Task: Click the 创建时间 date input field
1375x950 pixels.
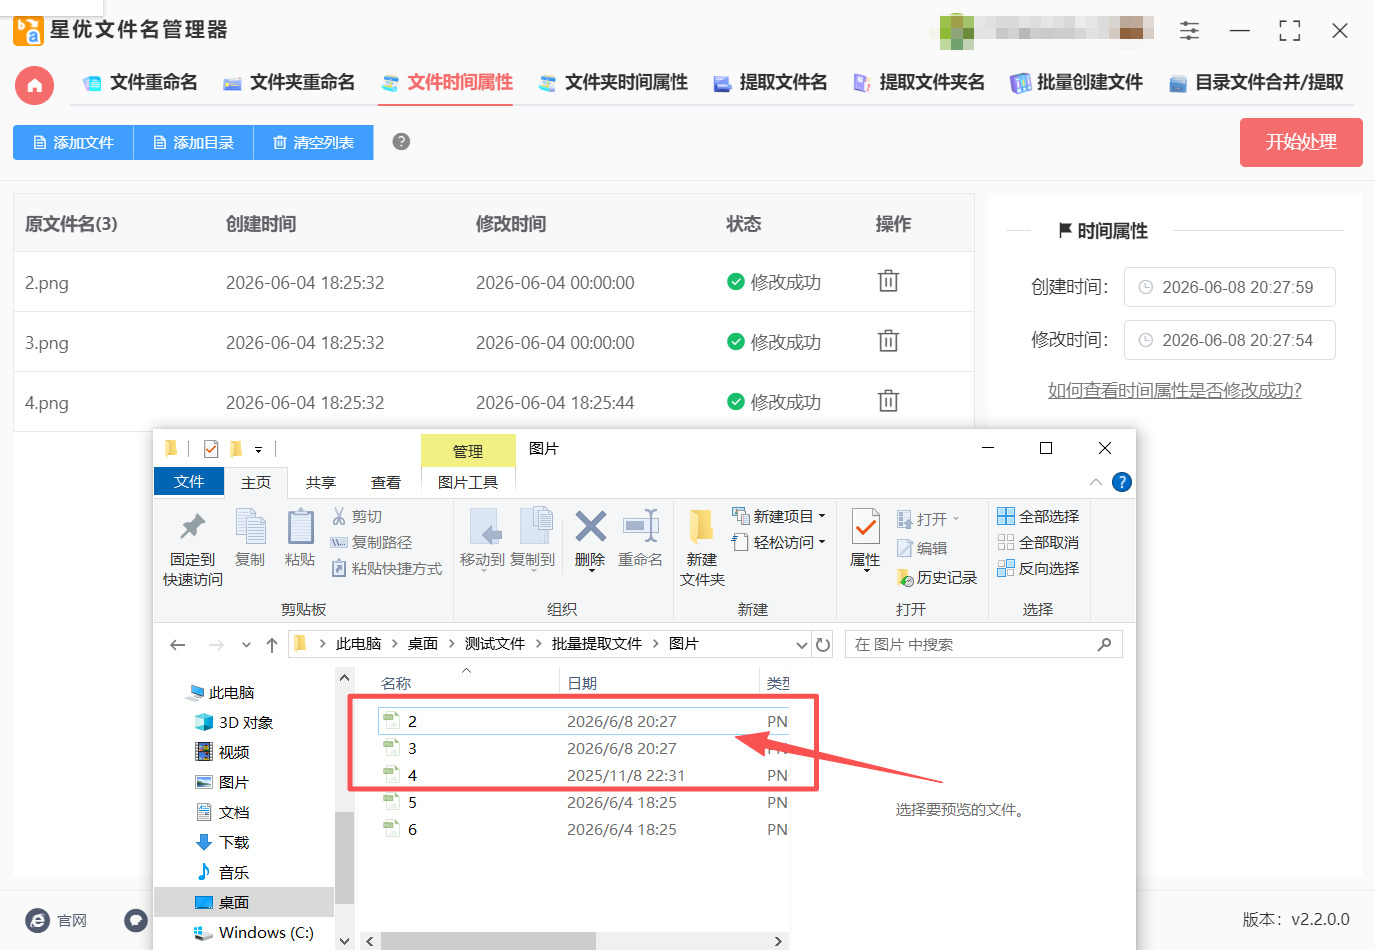Action: (x=1229, y=287)
